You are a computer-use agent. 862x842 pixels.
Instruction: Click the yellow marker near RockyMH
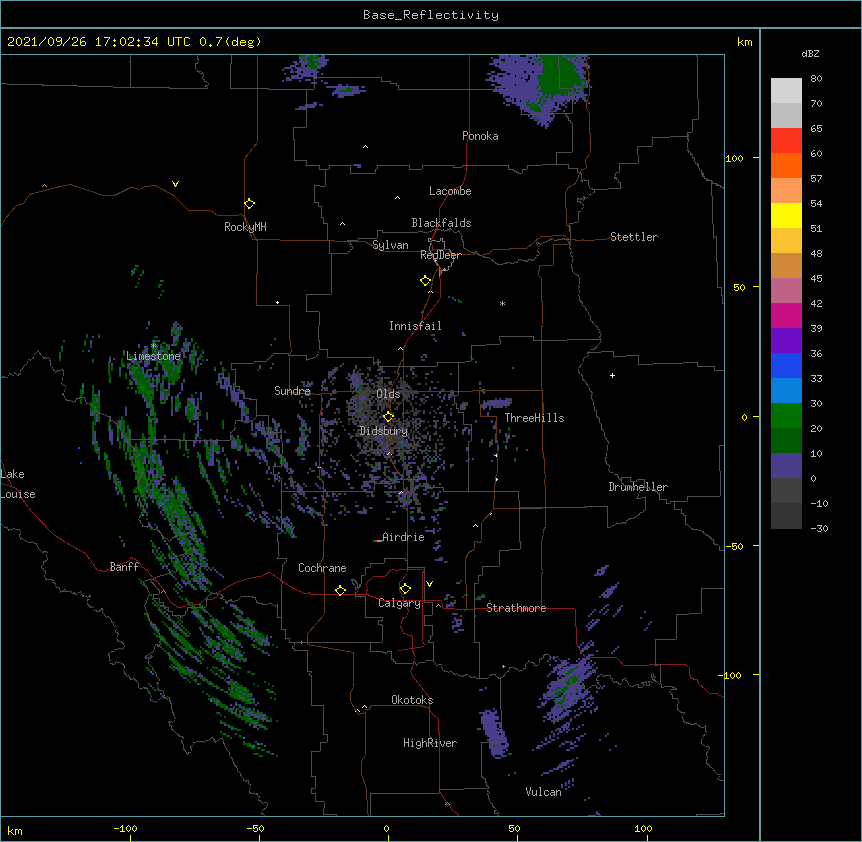pyautogui.click(x=249, y=204)
